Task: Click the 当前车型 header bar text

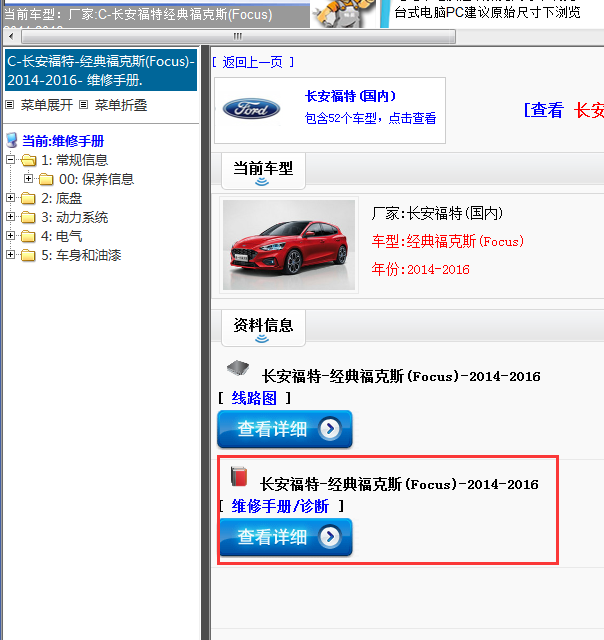Action: coord(138,15)
